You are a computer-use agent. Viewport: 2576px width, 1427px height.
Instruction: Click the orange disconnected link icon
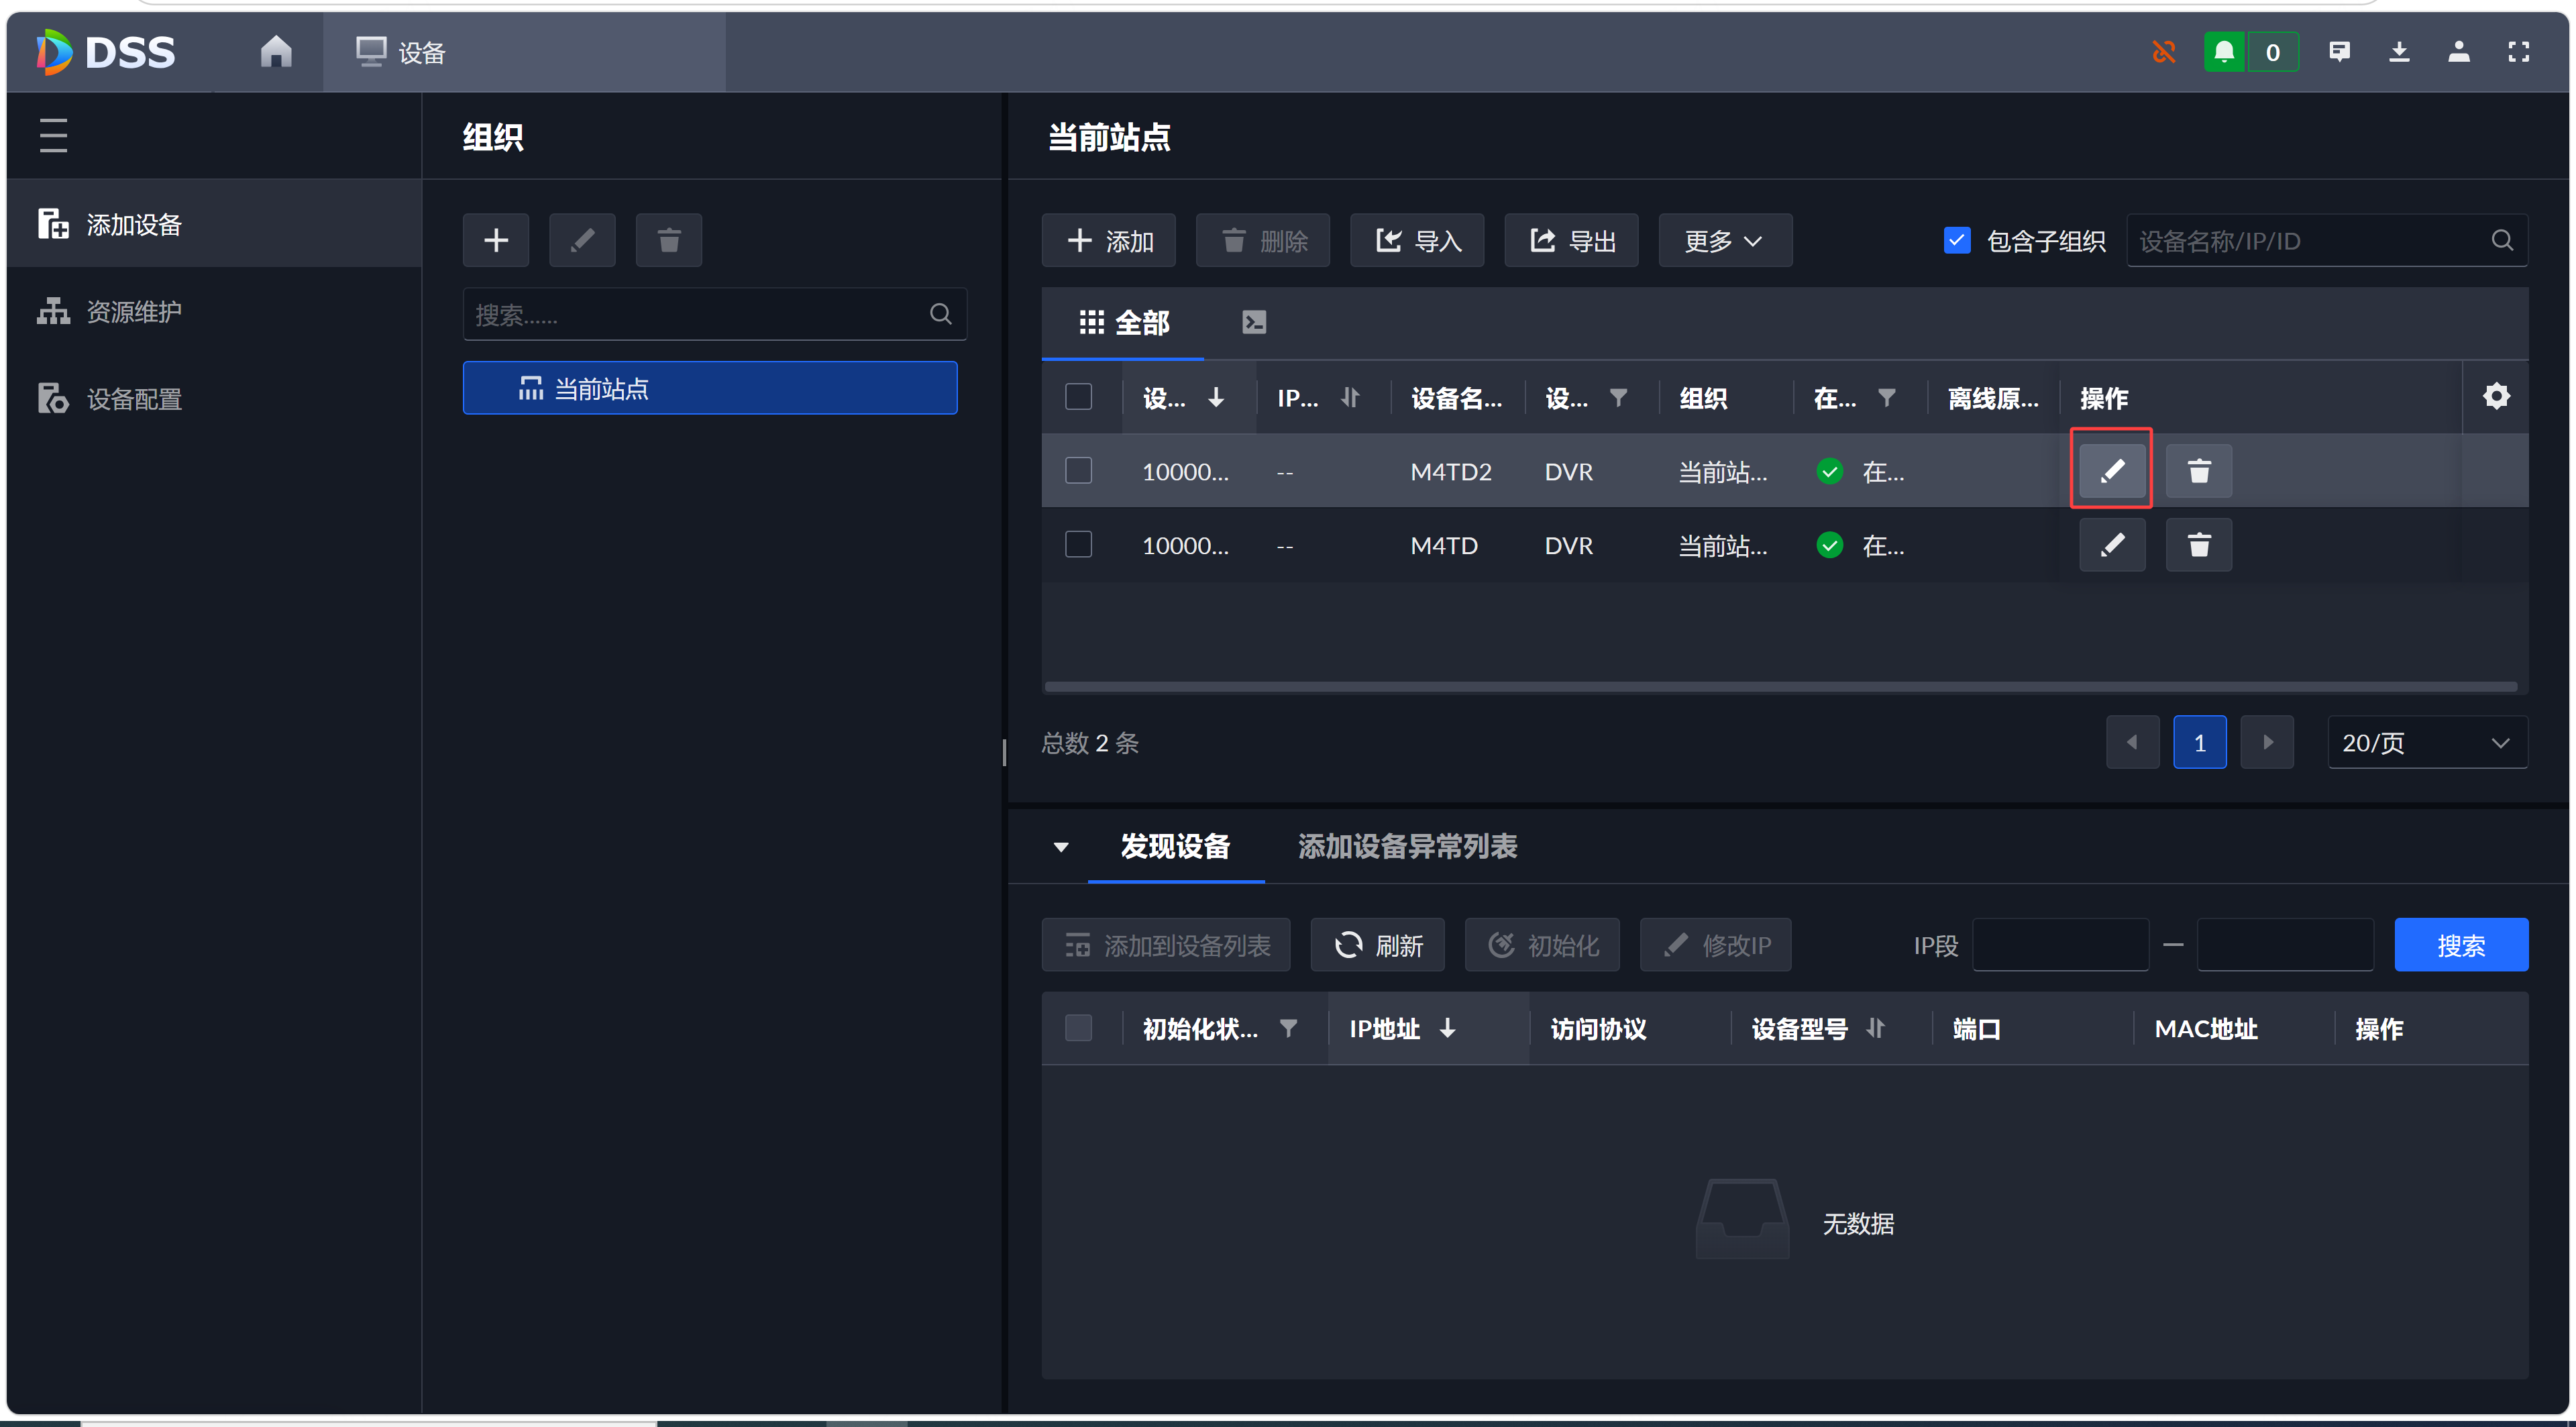click(2163, 52)
